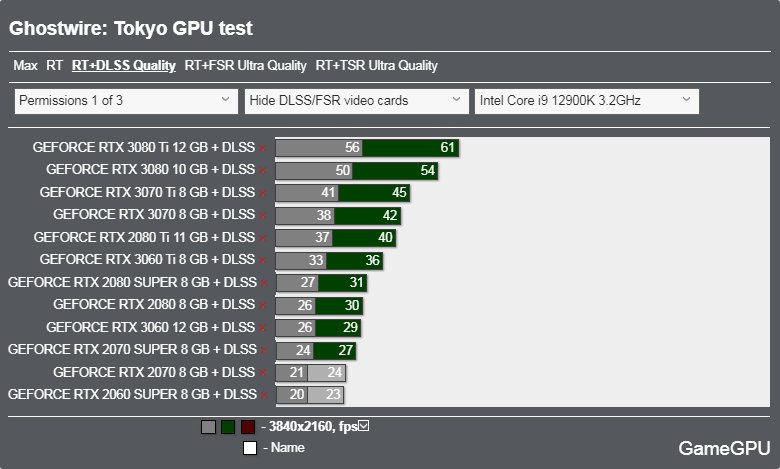Click the GameGPU logo text
Viewport: 780px width, 469px height.
click(x=724, y=449)
